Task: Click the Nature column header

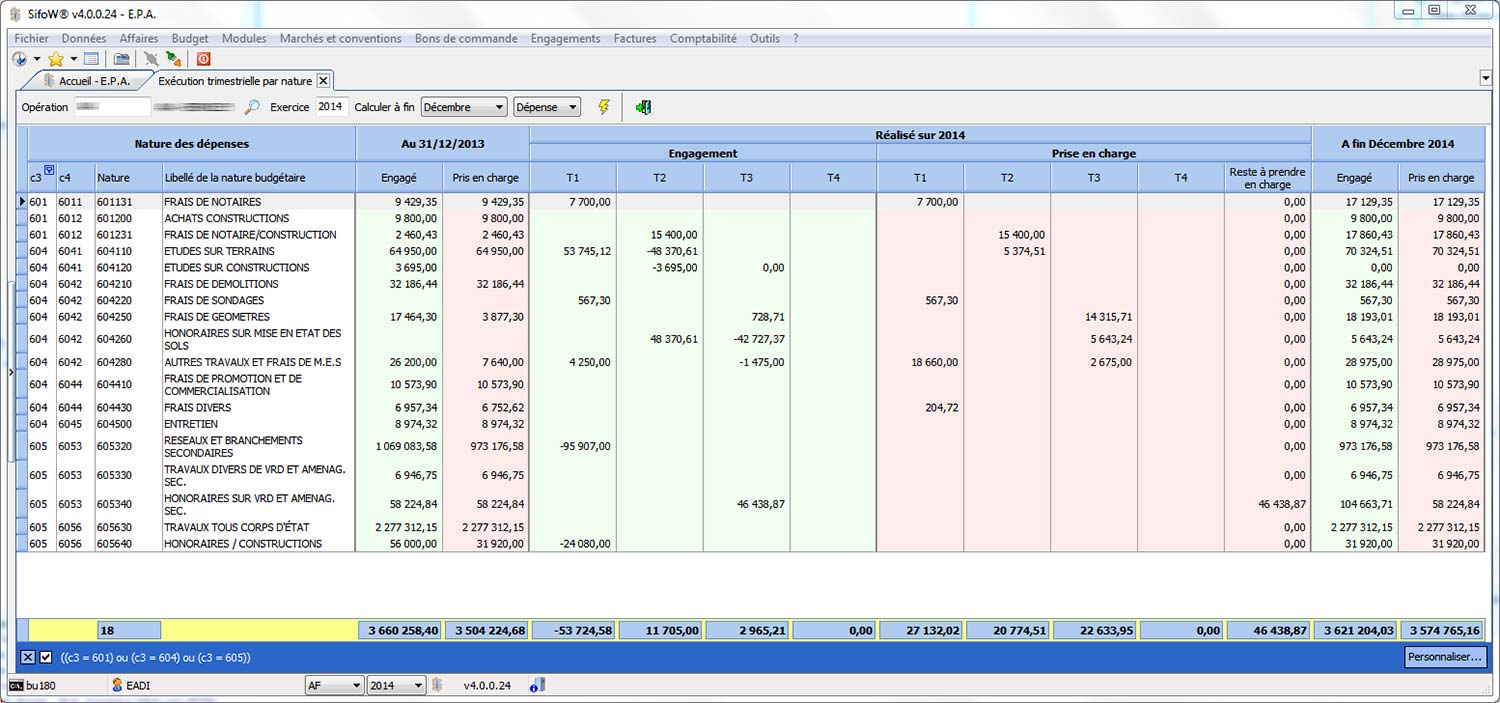Action: pos(128,177)
